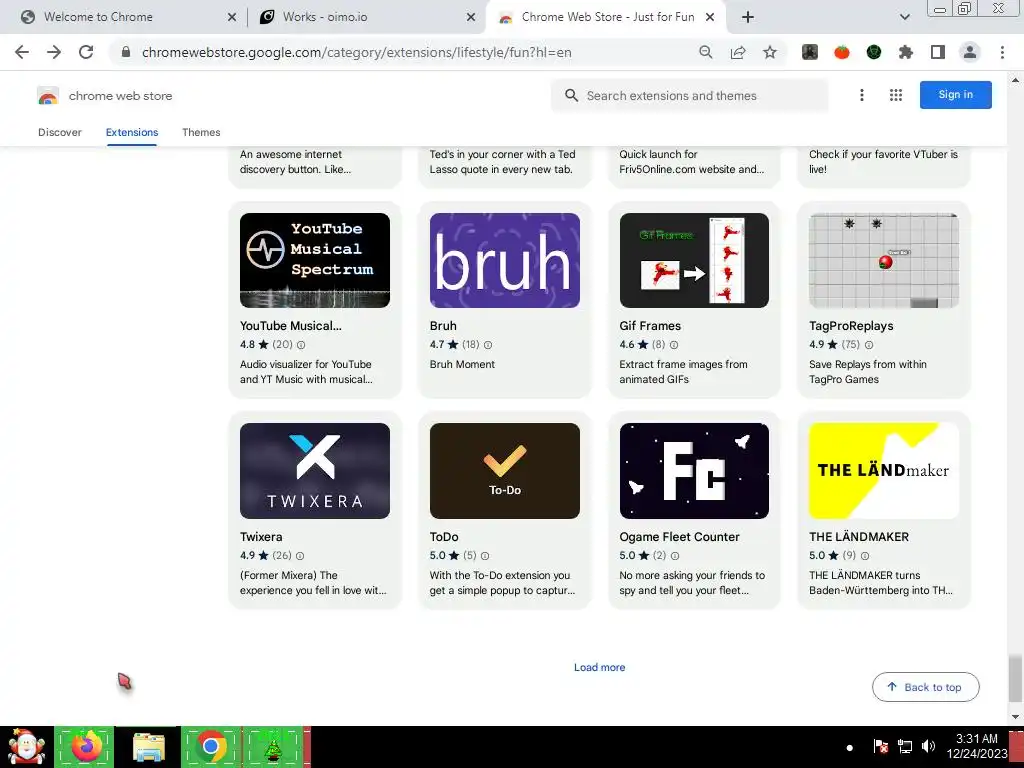The image size is (1024, 768).
Task: Show rating info for ToDo
Action: (485, 556)
